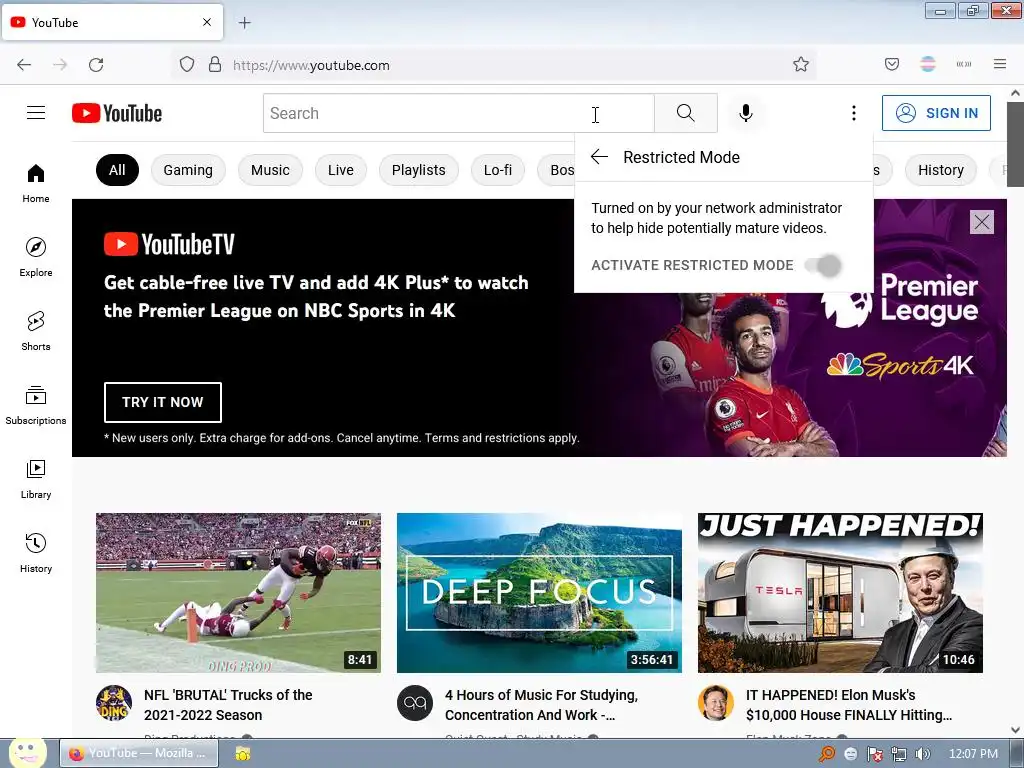Select the Lo-fi filter chip
This screenshot has height=768, width=1024.
click(x=498, y=170)
